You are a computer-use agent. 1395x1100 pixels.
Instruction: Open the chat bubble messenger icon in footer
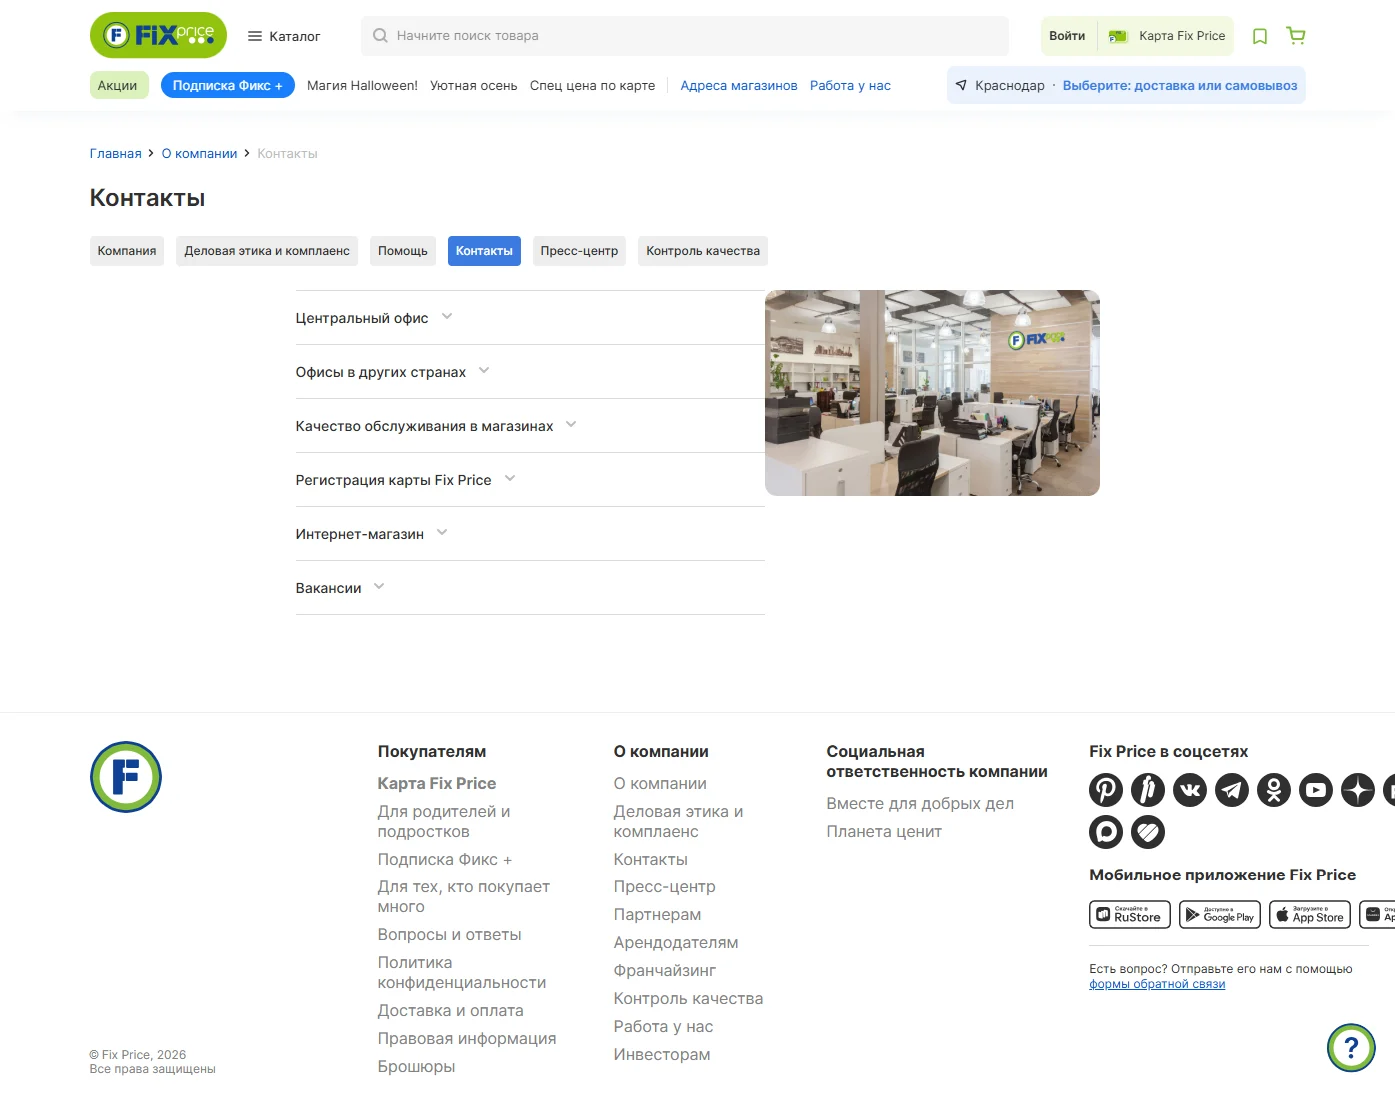click(x=1106, y=832)
